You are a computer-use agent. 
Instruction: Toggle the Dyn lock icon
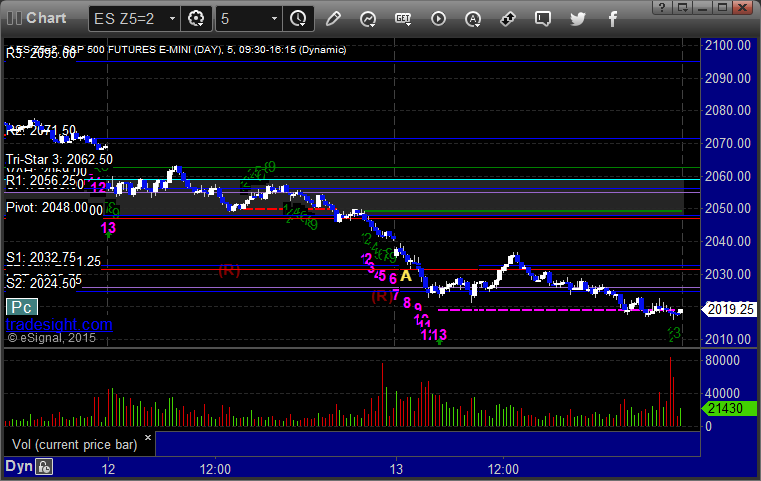(44, 467)
